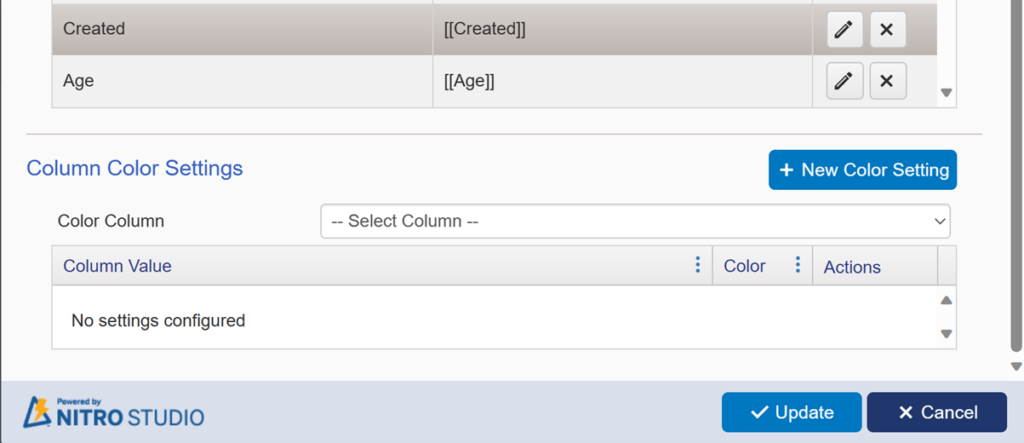Click the Actions column header
1024x443 pixels.
pyautogui.click(x=852, y=267)
